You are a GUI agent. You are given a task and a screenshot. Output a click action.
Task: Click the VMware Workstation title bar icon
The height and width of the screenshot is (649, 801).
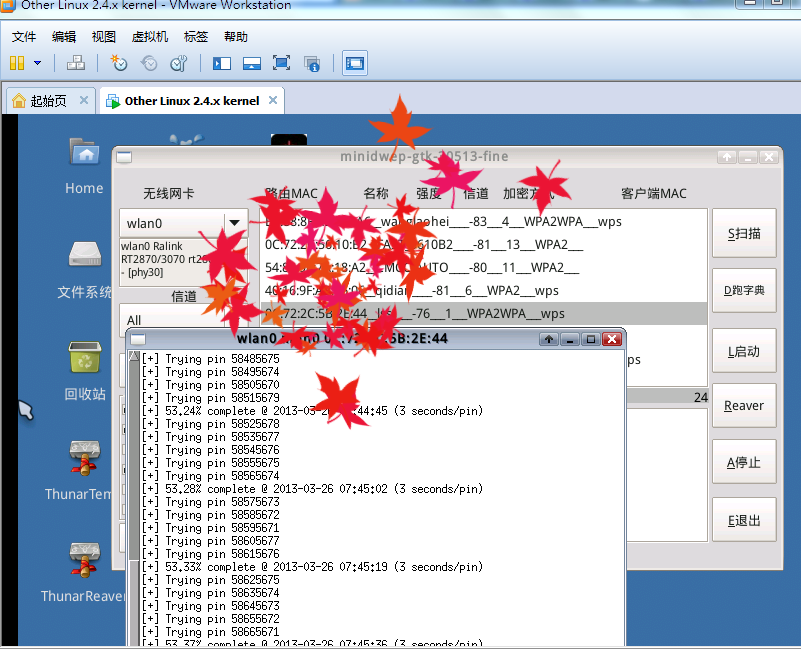(8, 5)
